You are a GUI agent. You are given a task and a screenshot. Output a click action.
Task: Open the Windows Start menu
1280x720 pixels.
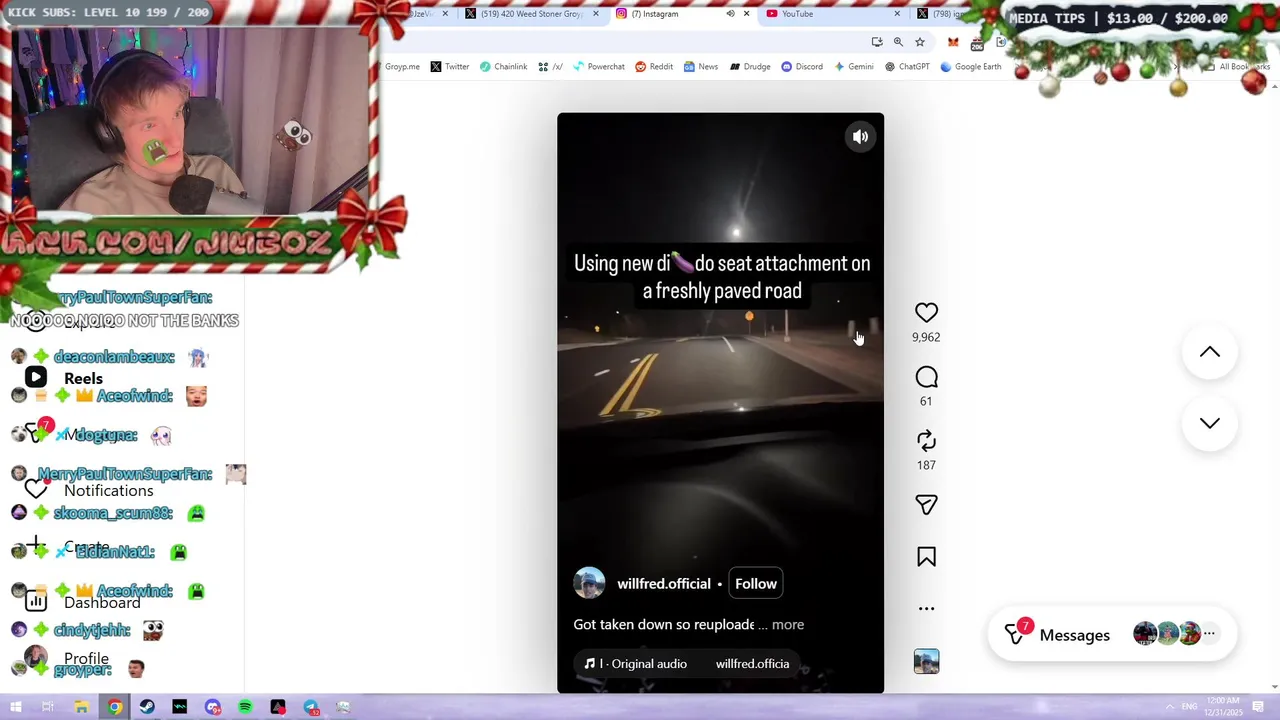tap(15, 707)
